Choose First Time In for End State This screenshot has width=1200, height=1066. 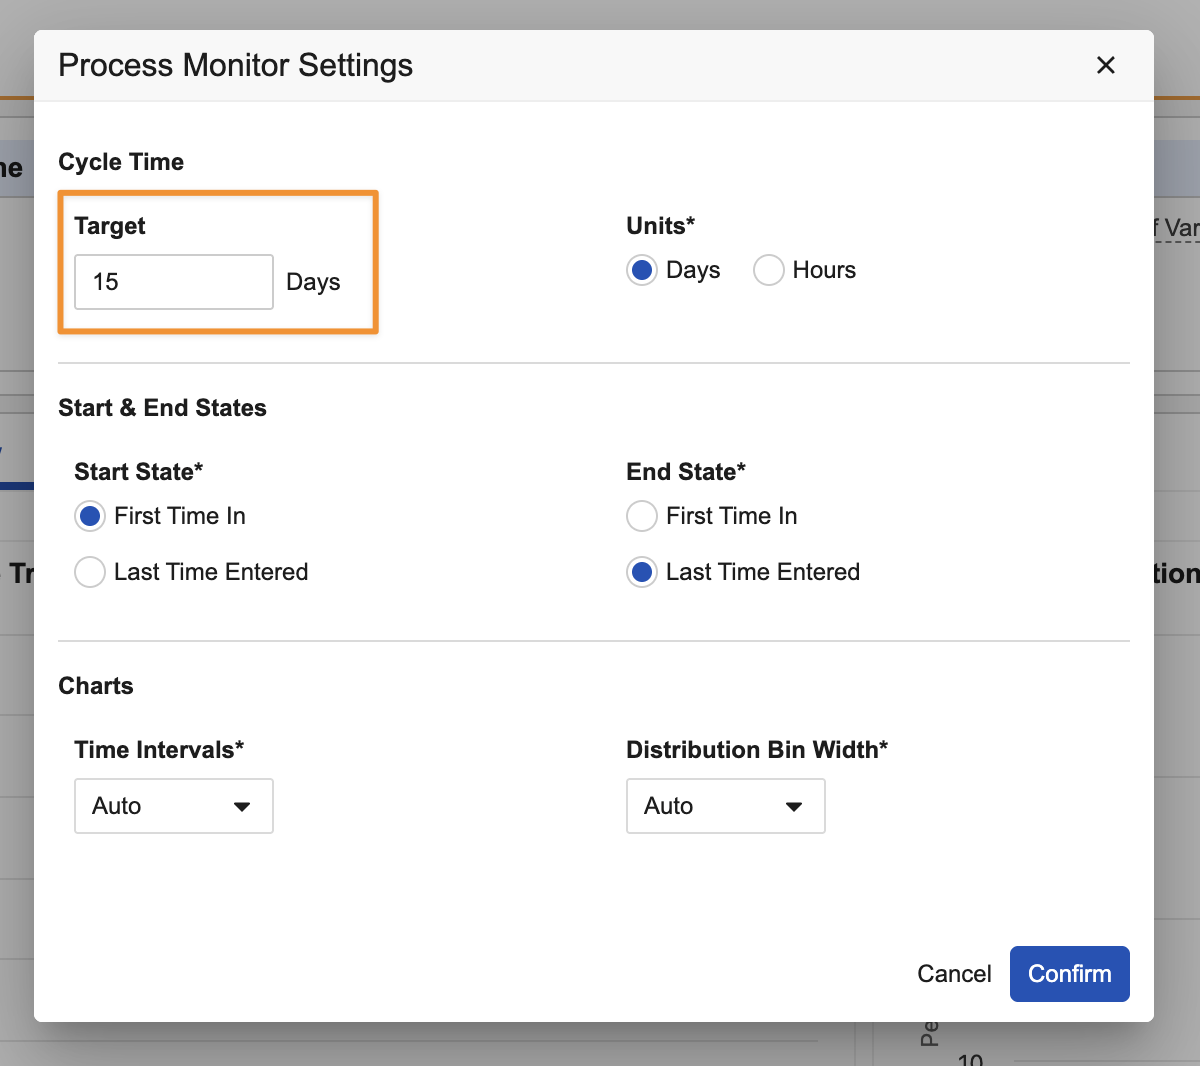(642, 516)
